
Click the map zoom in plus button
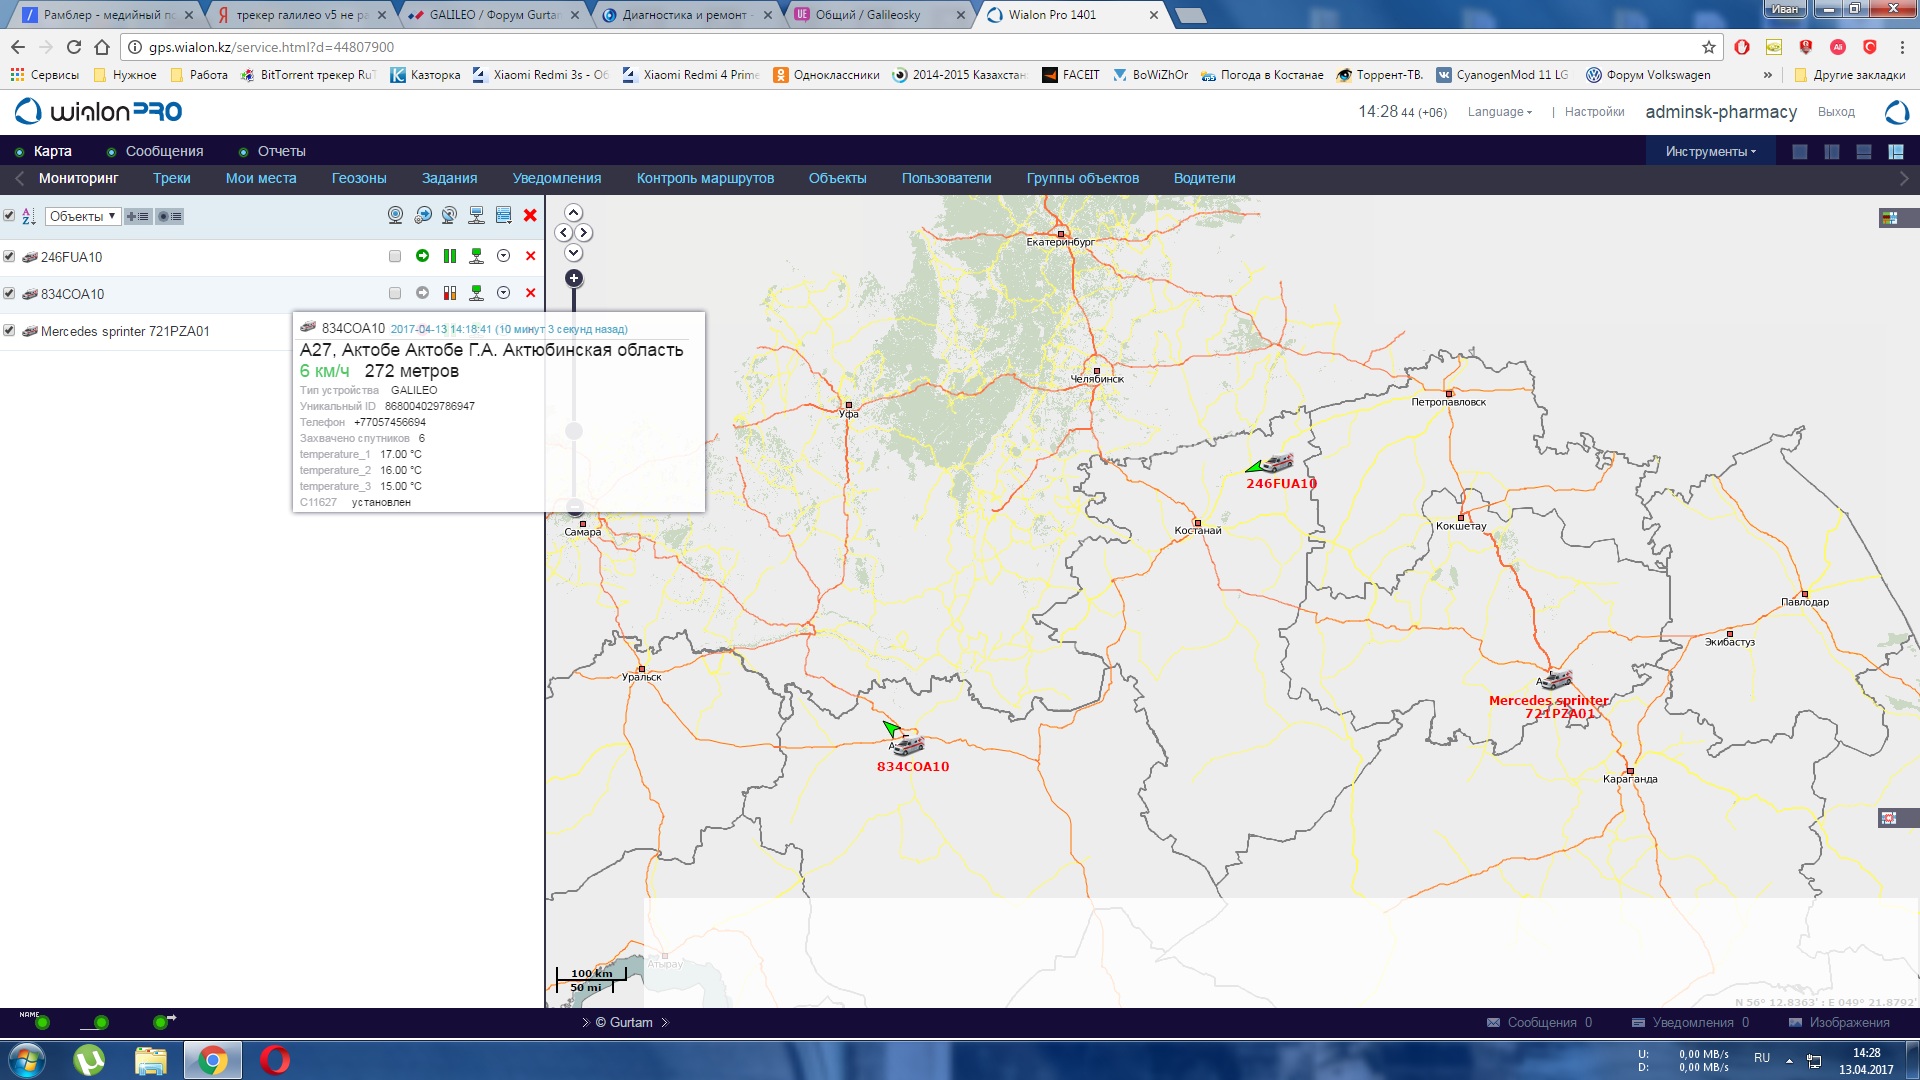574,279
